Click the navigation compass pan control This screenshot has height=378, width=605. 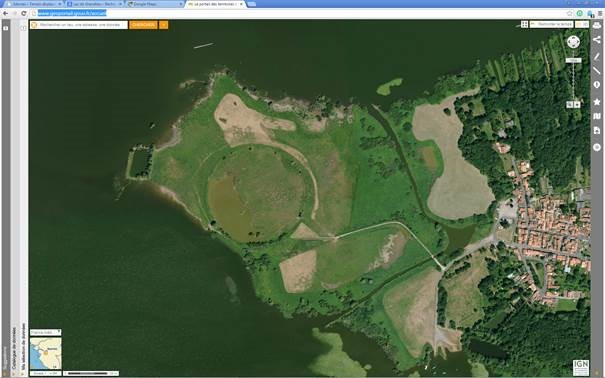click(573, 42)
